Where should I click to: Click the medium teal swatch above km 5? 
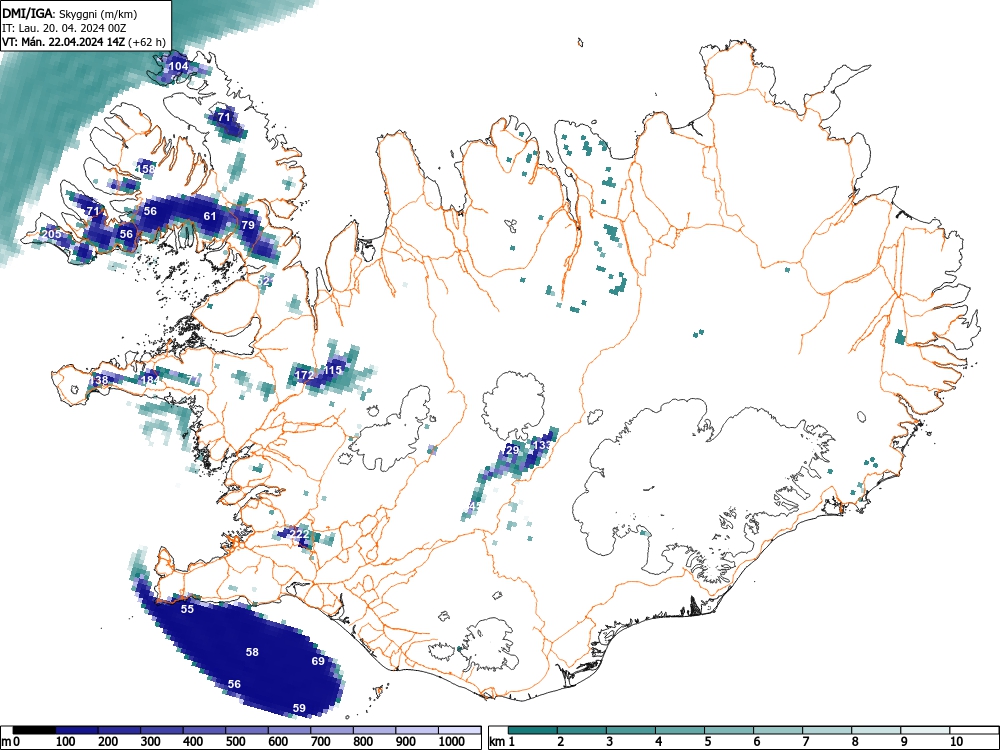tap(728, 730)
